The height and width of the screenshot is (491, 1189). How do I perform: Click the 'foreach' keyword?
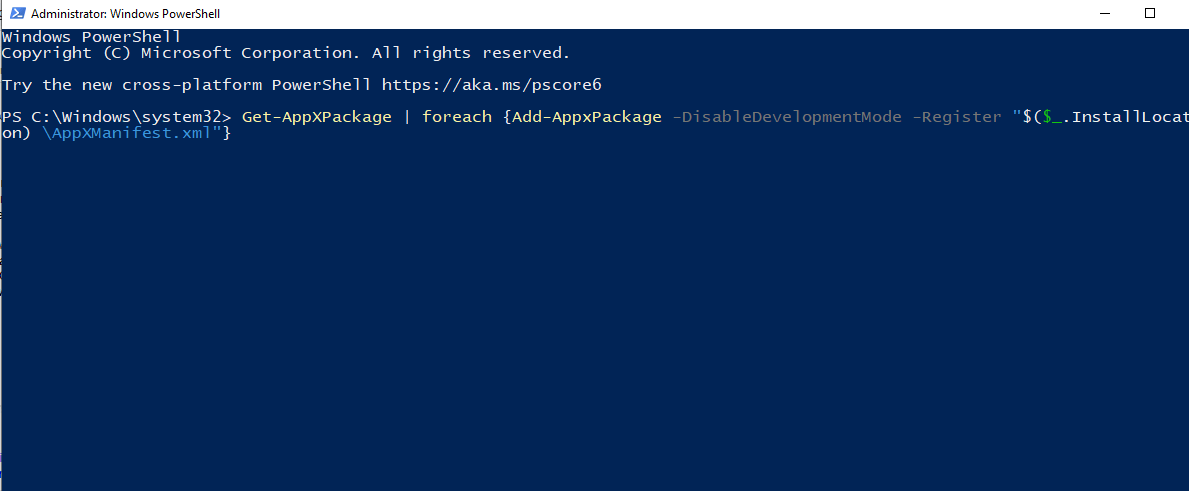tap(456, 117)
